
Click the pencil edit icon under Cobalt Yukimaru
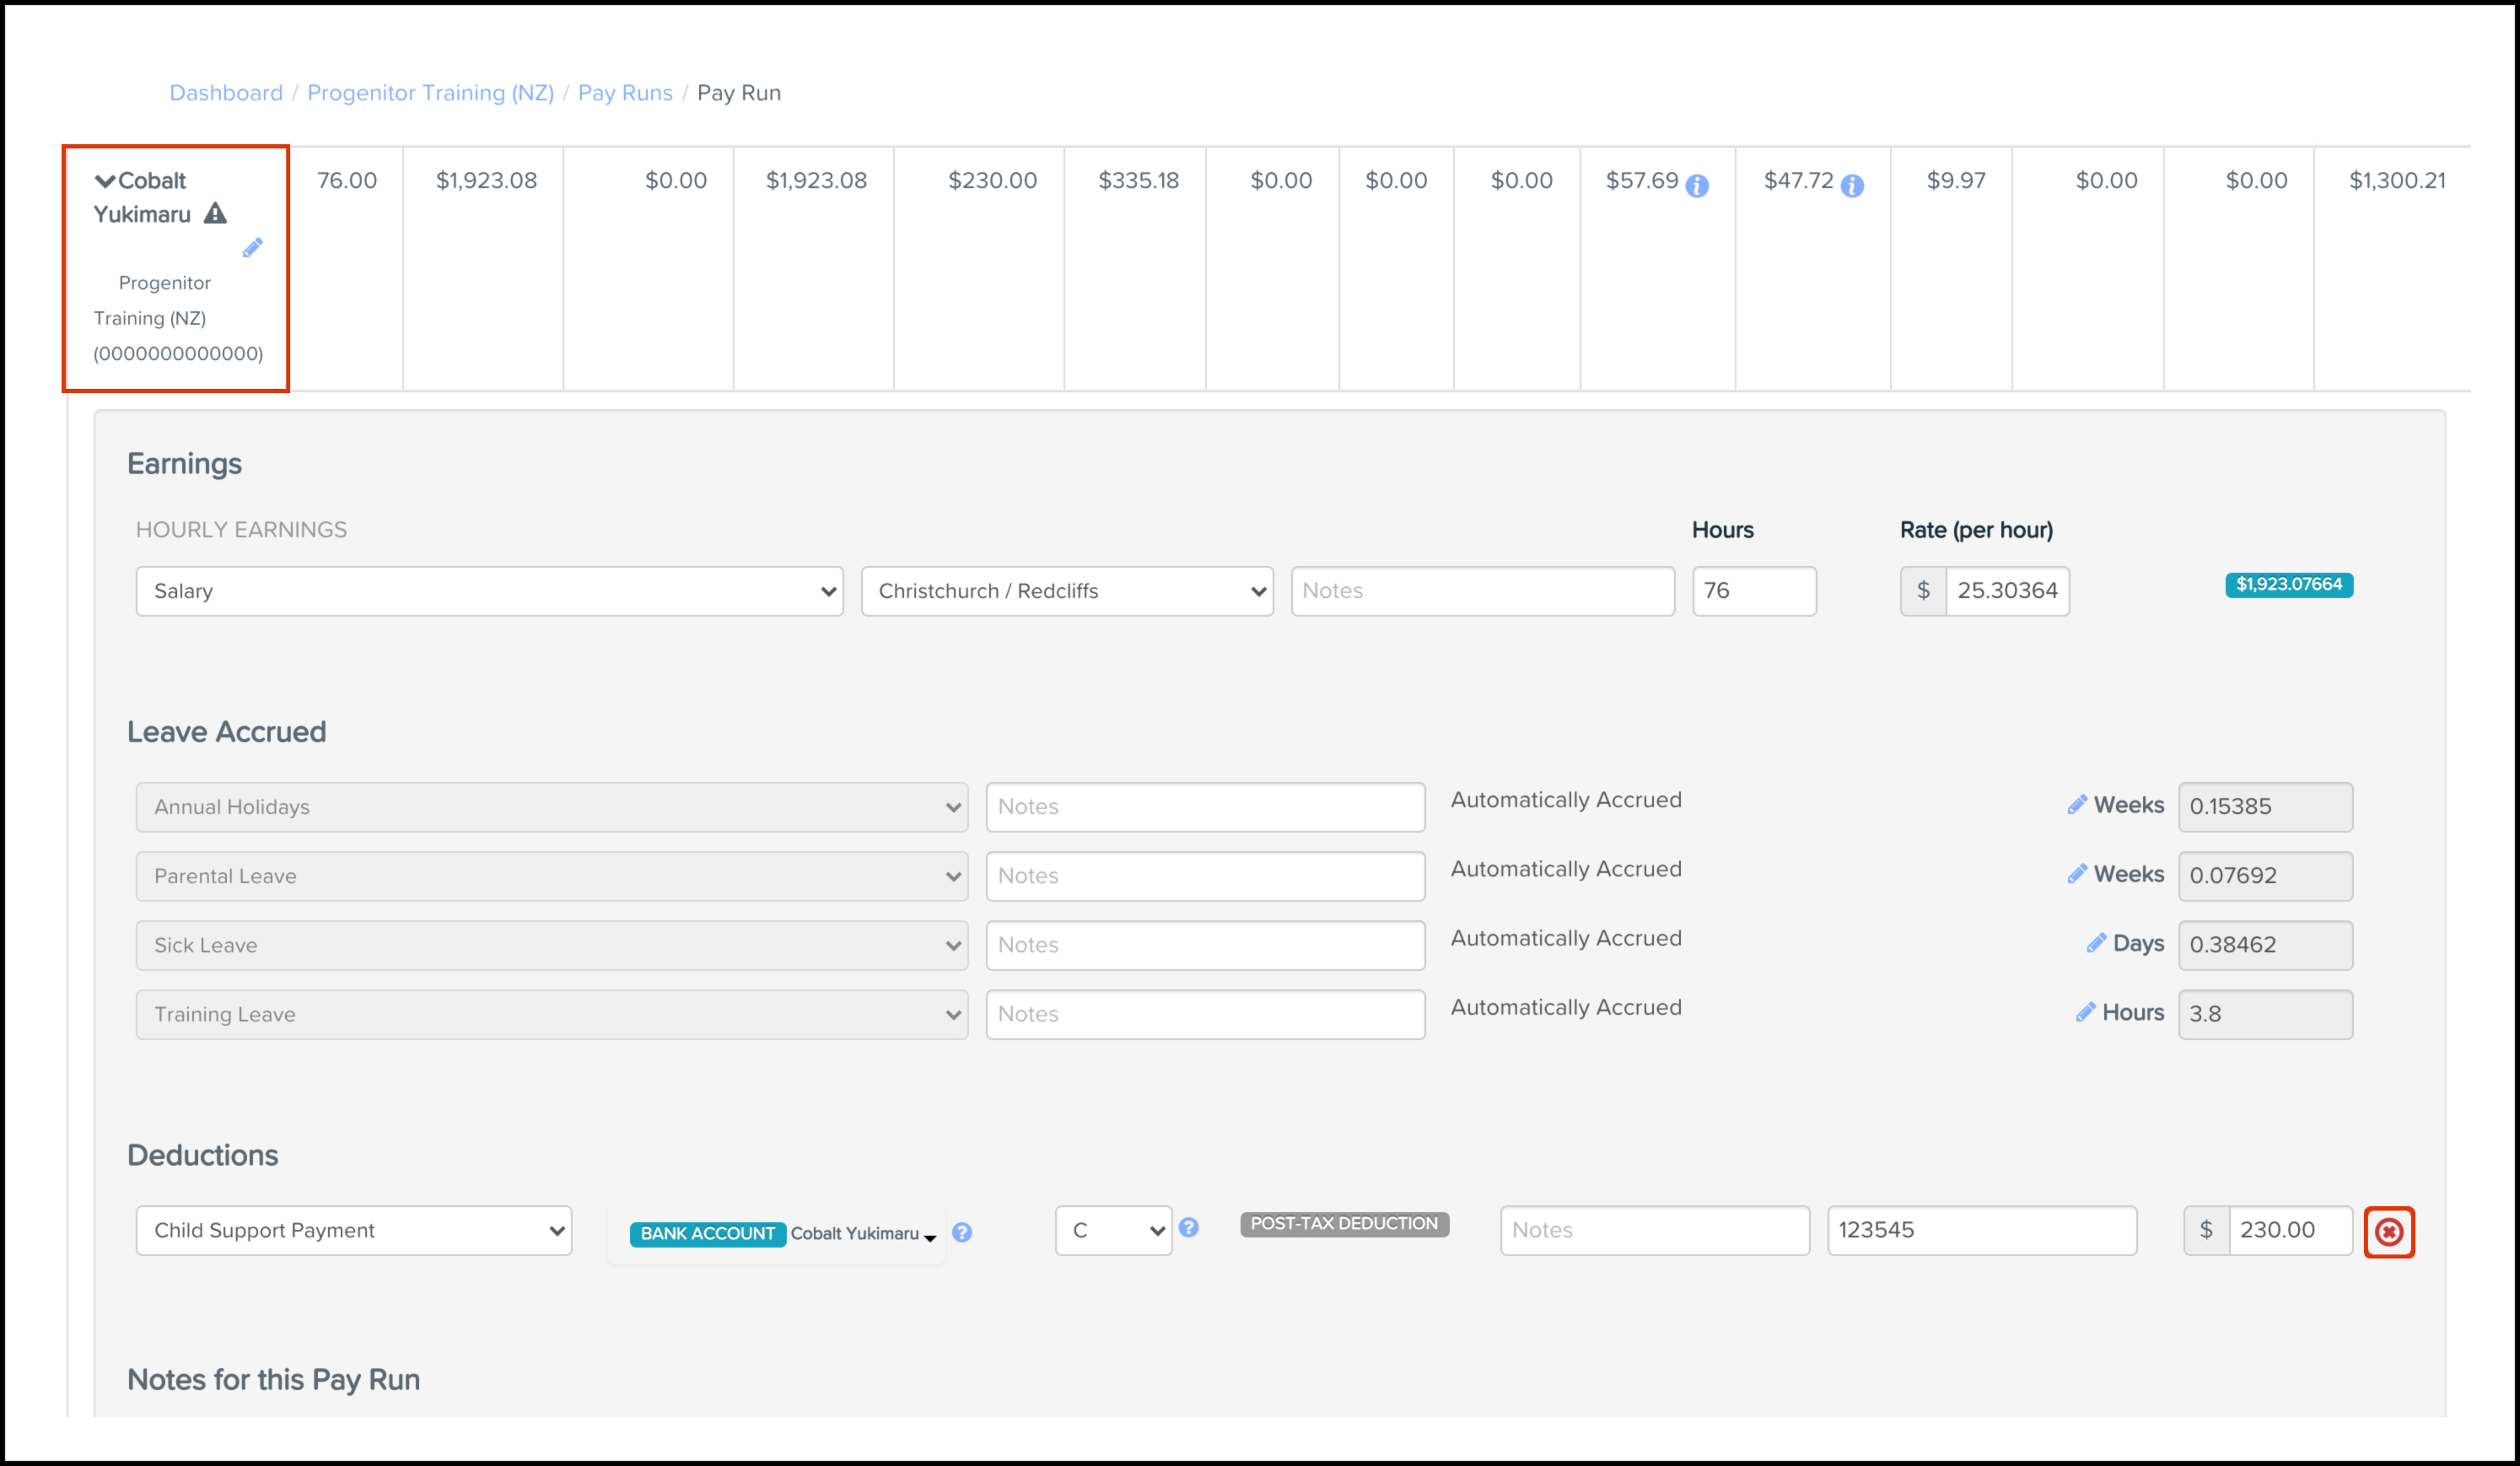252,248
